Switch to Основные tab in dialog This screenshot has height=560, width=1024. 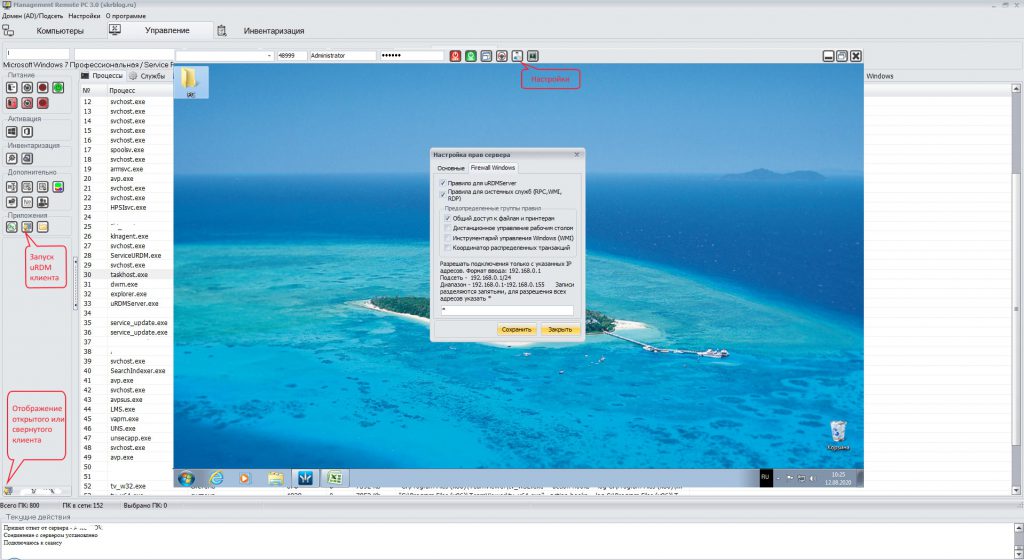[451, 168]
